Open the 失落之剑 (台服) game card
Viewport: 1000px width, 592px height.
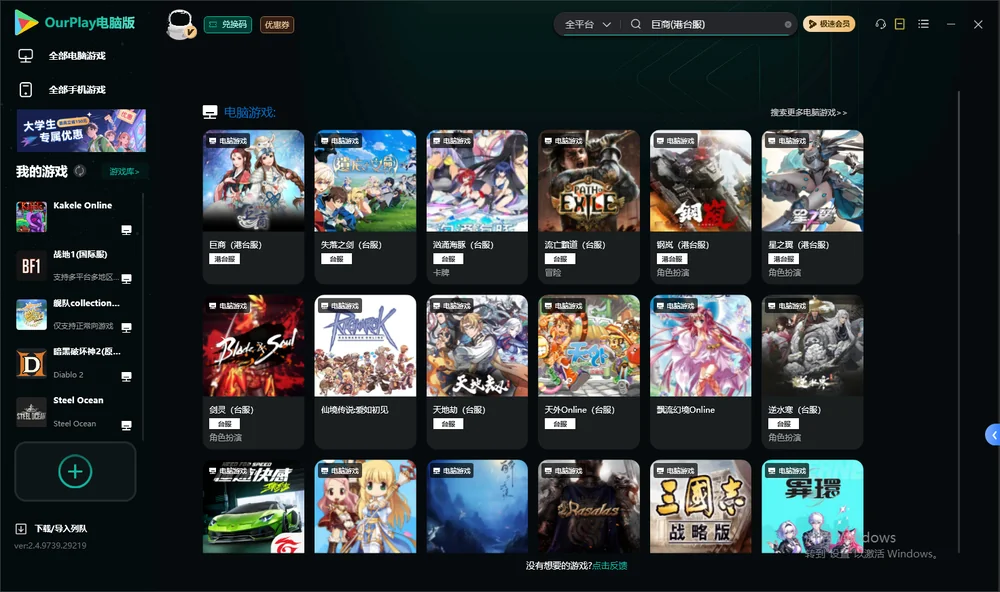(x=365, y=207)
